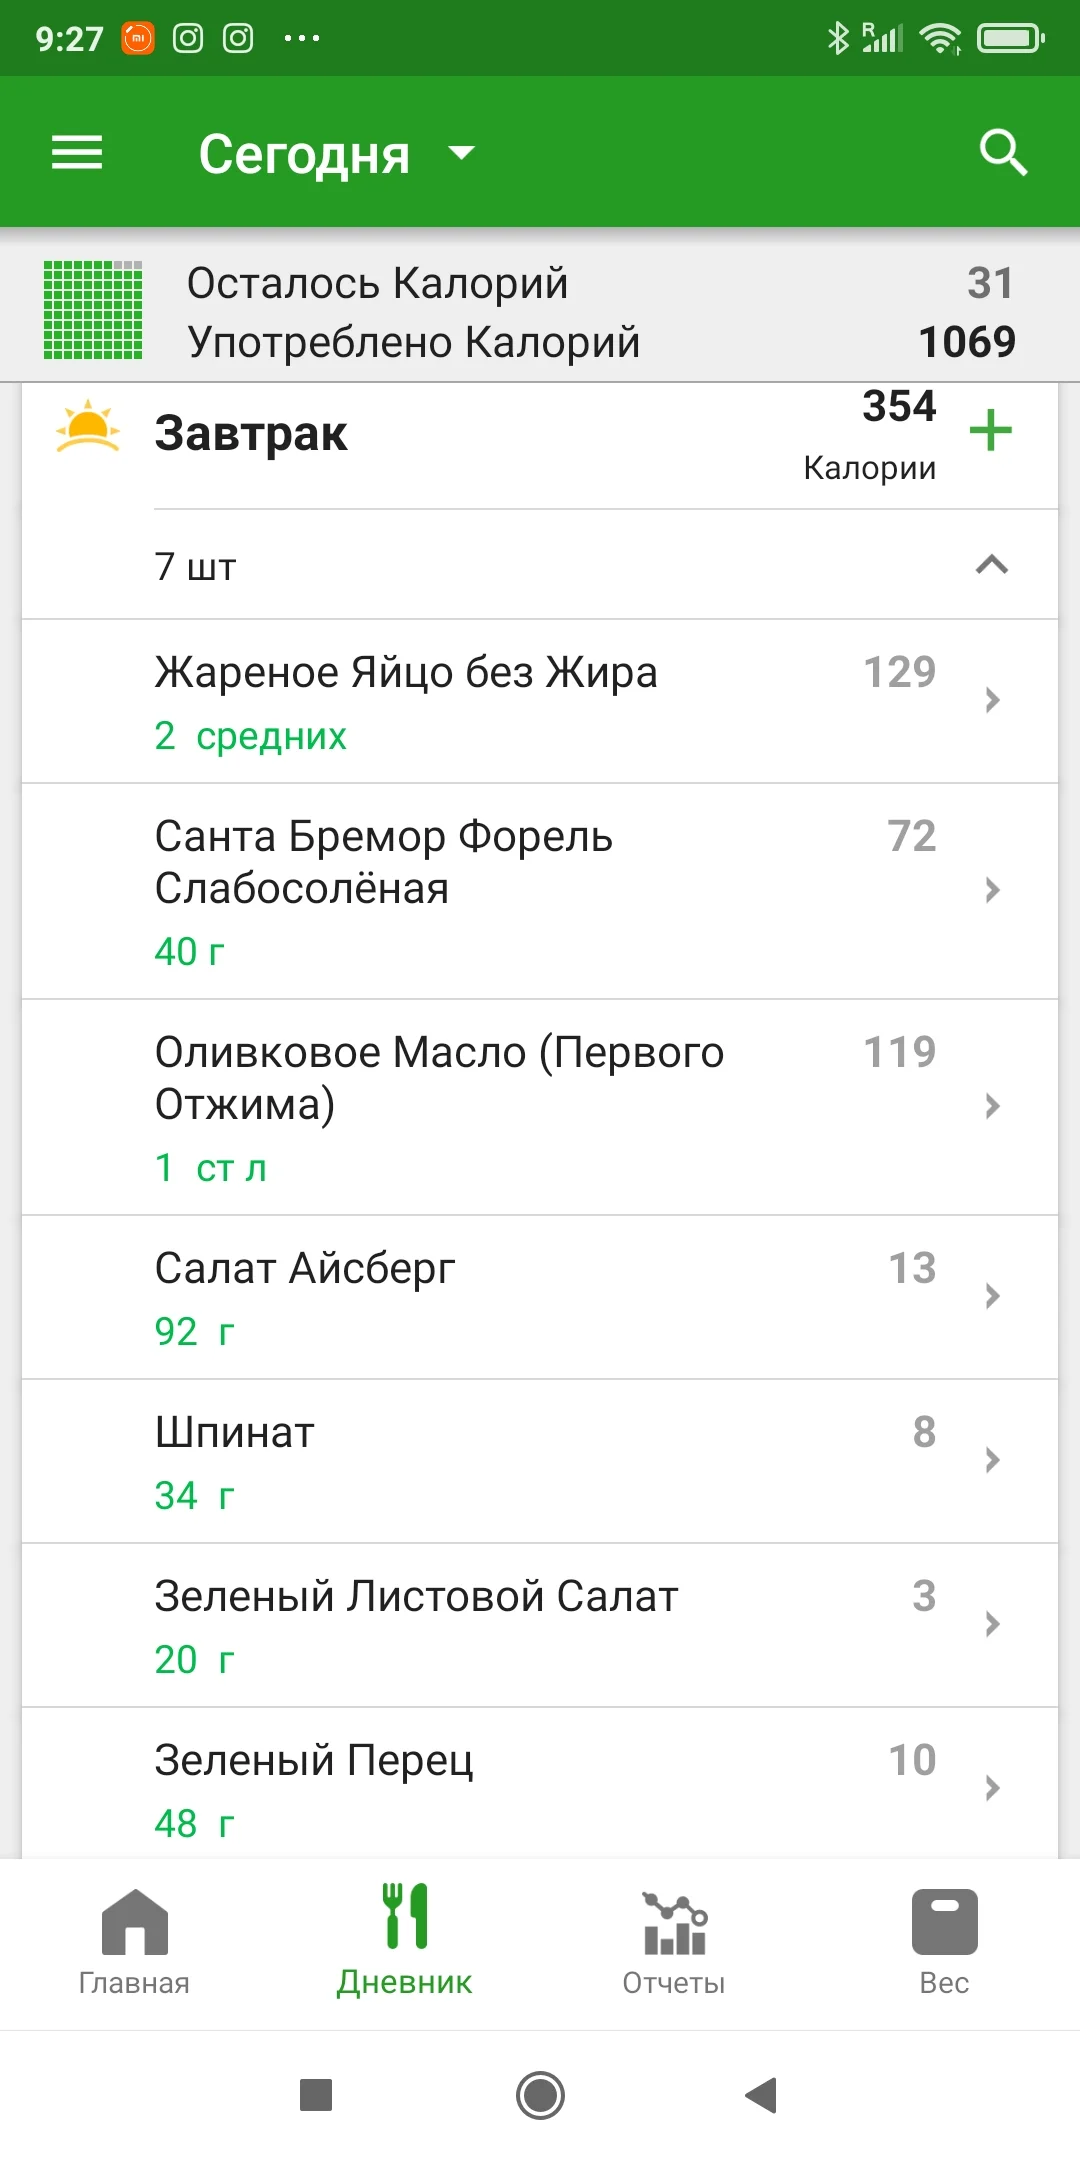Edit the Шпинат 34 г portion
1080x2160 pixels.
point(194,1496)
